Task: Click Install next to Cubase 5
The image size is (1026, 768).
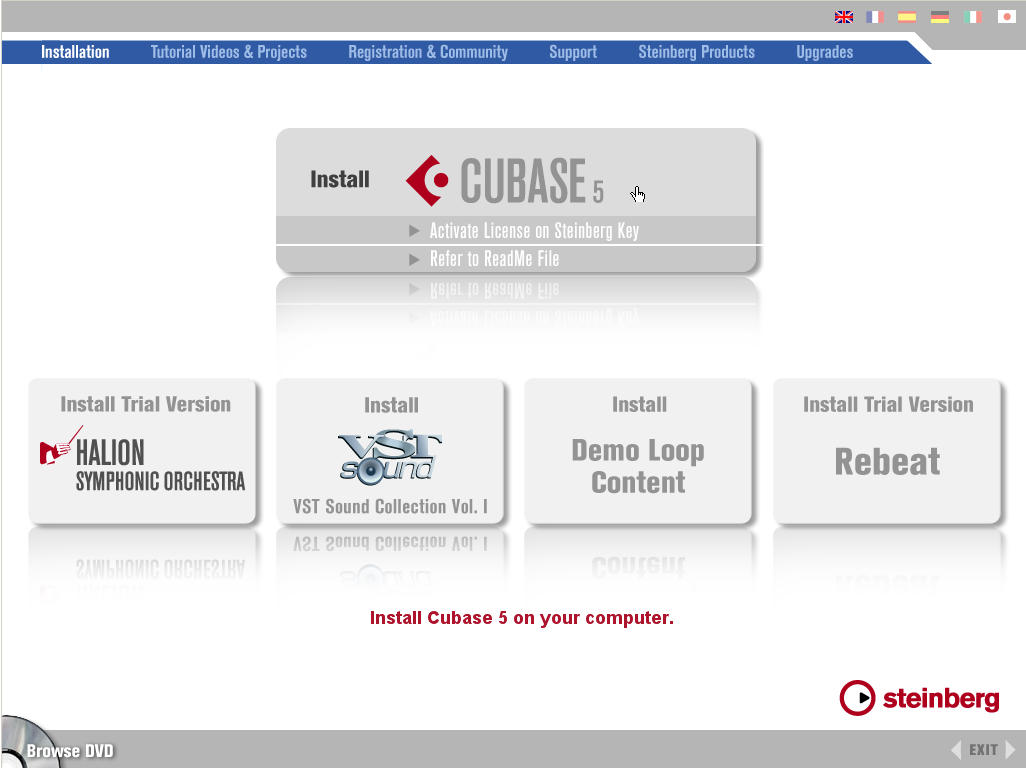Action: pyautogui.click(x=340, y=179)
